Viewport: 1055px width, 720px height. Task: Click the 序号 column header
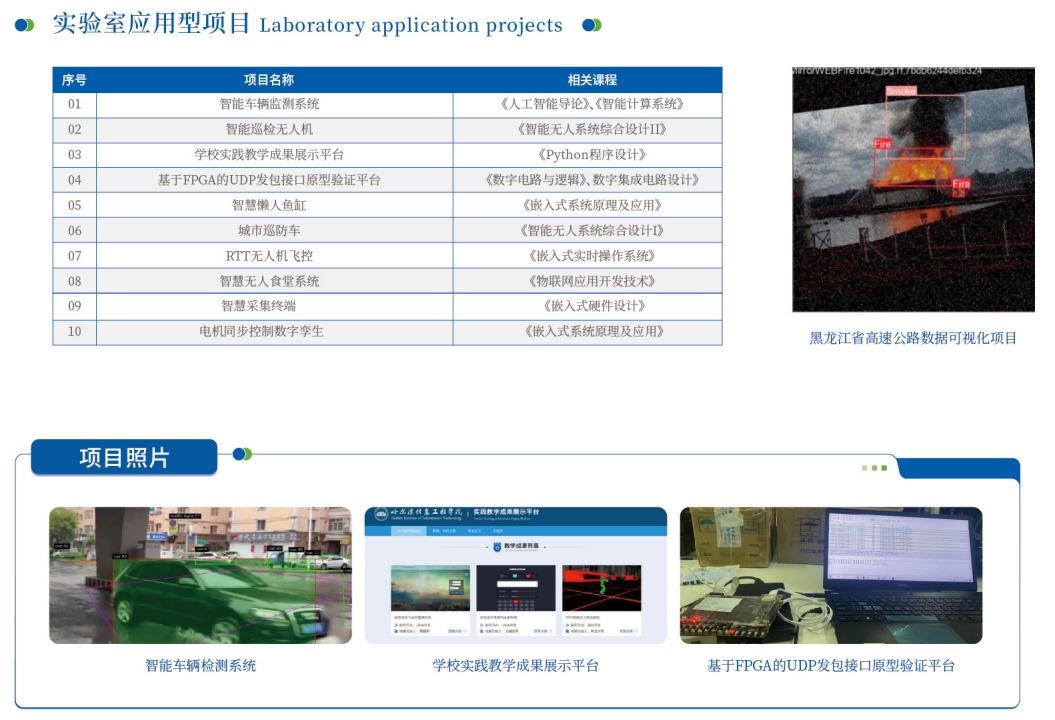[x=74, y=80]
